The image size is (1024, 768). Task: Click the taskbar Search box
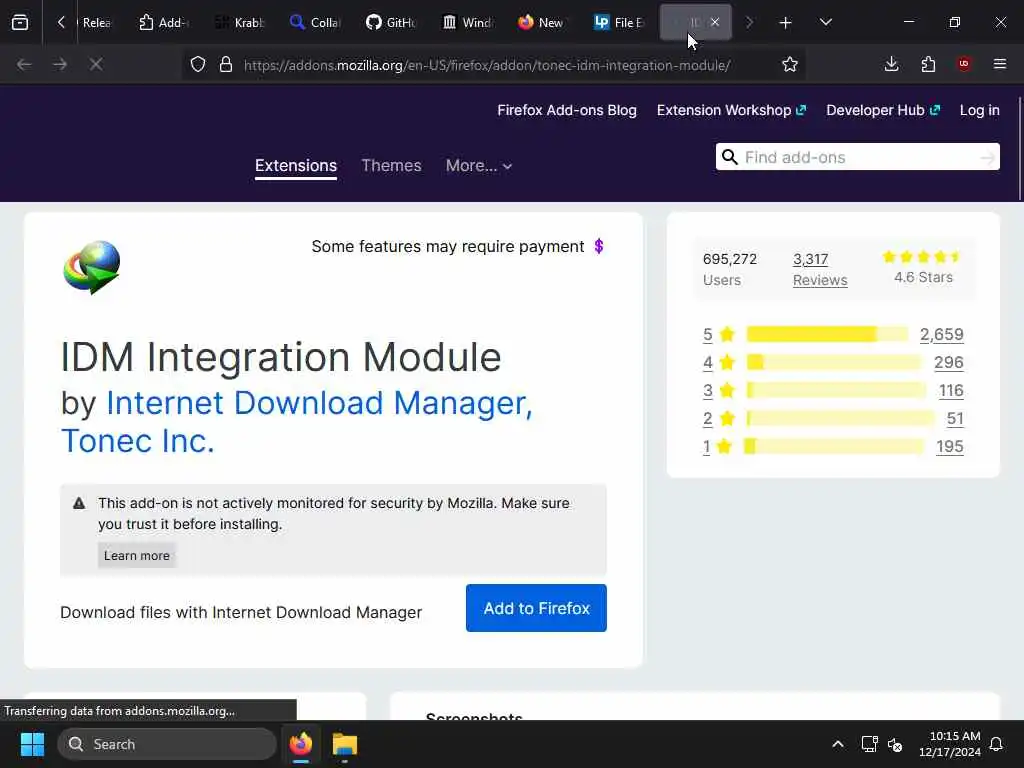(167, 744)
